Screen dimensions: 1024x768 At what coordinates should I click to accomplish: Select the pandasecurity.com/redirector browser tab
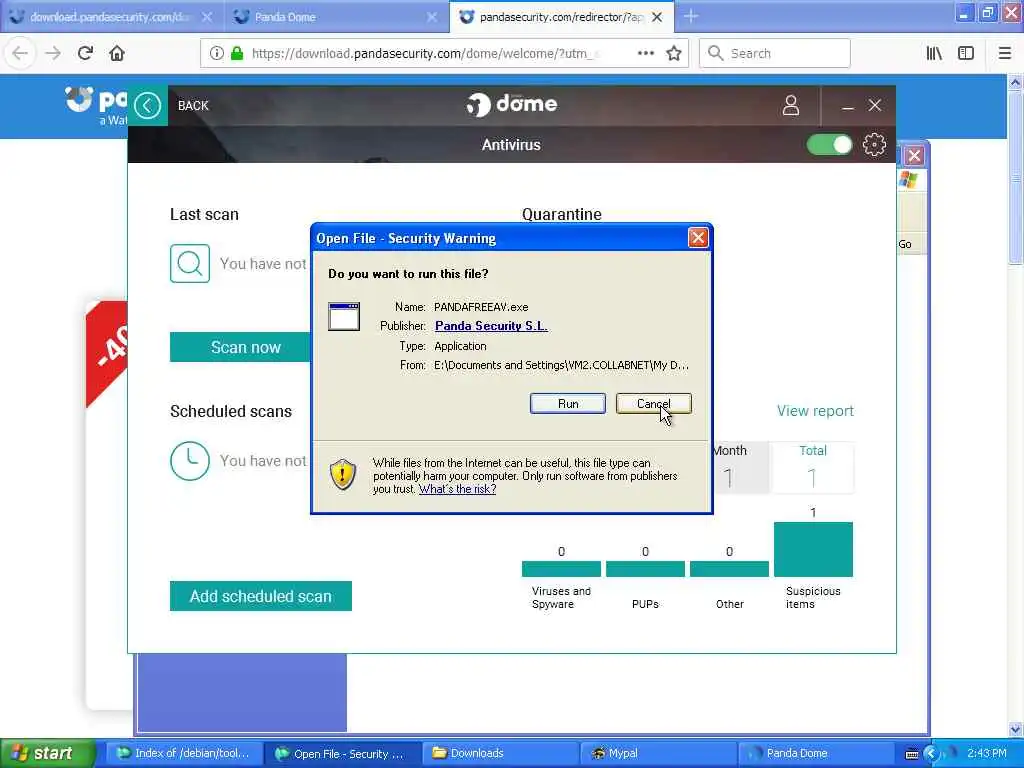[x=560, y=17]
